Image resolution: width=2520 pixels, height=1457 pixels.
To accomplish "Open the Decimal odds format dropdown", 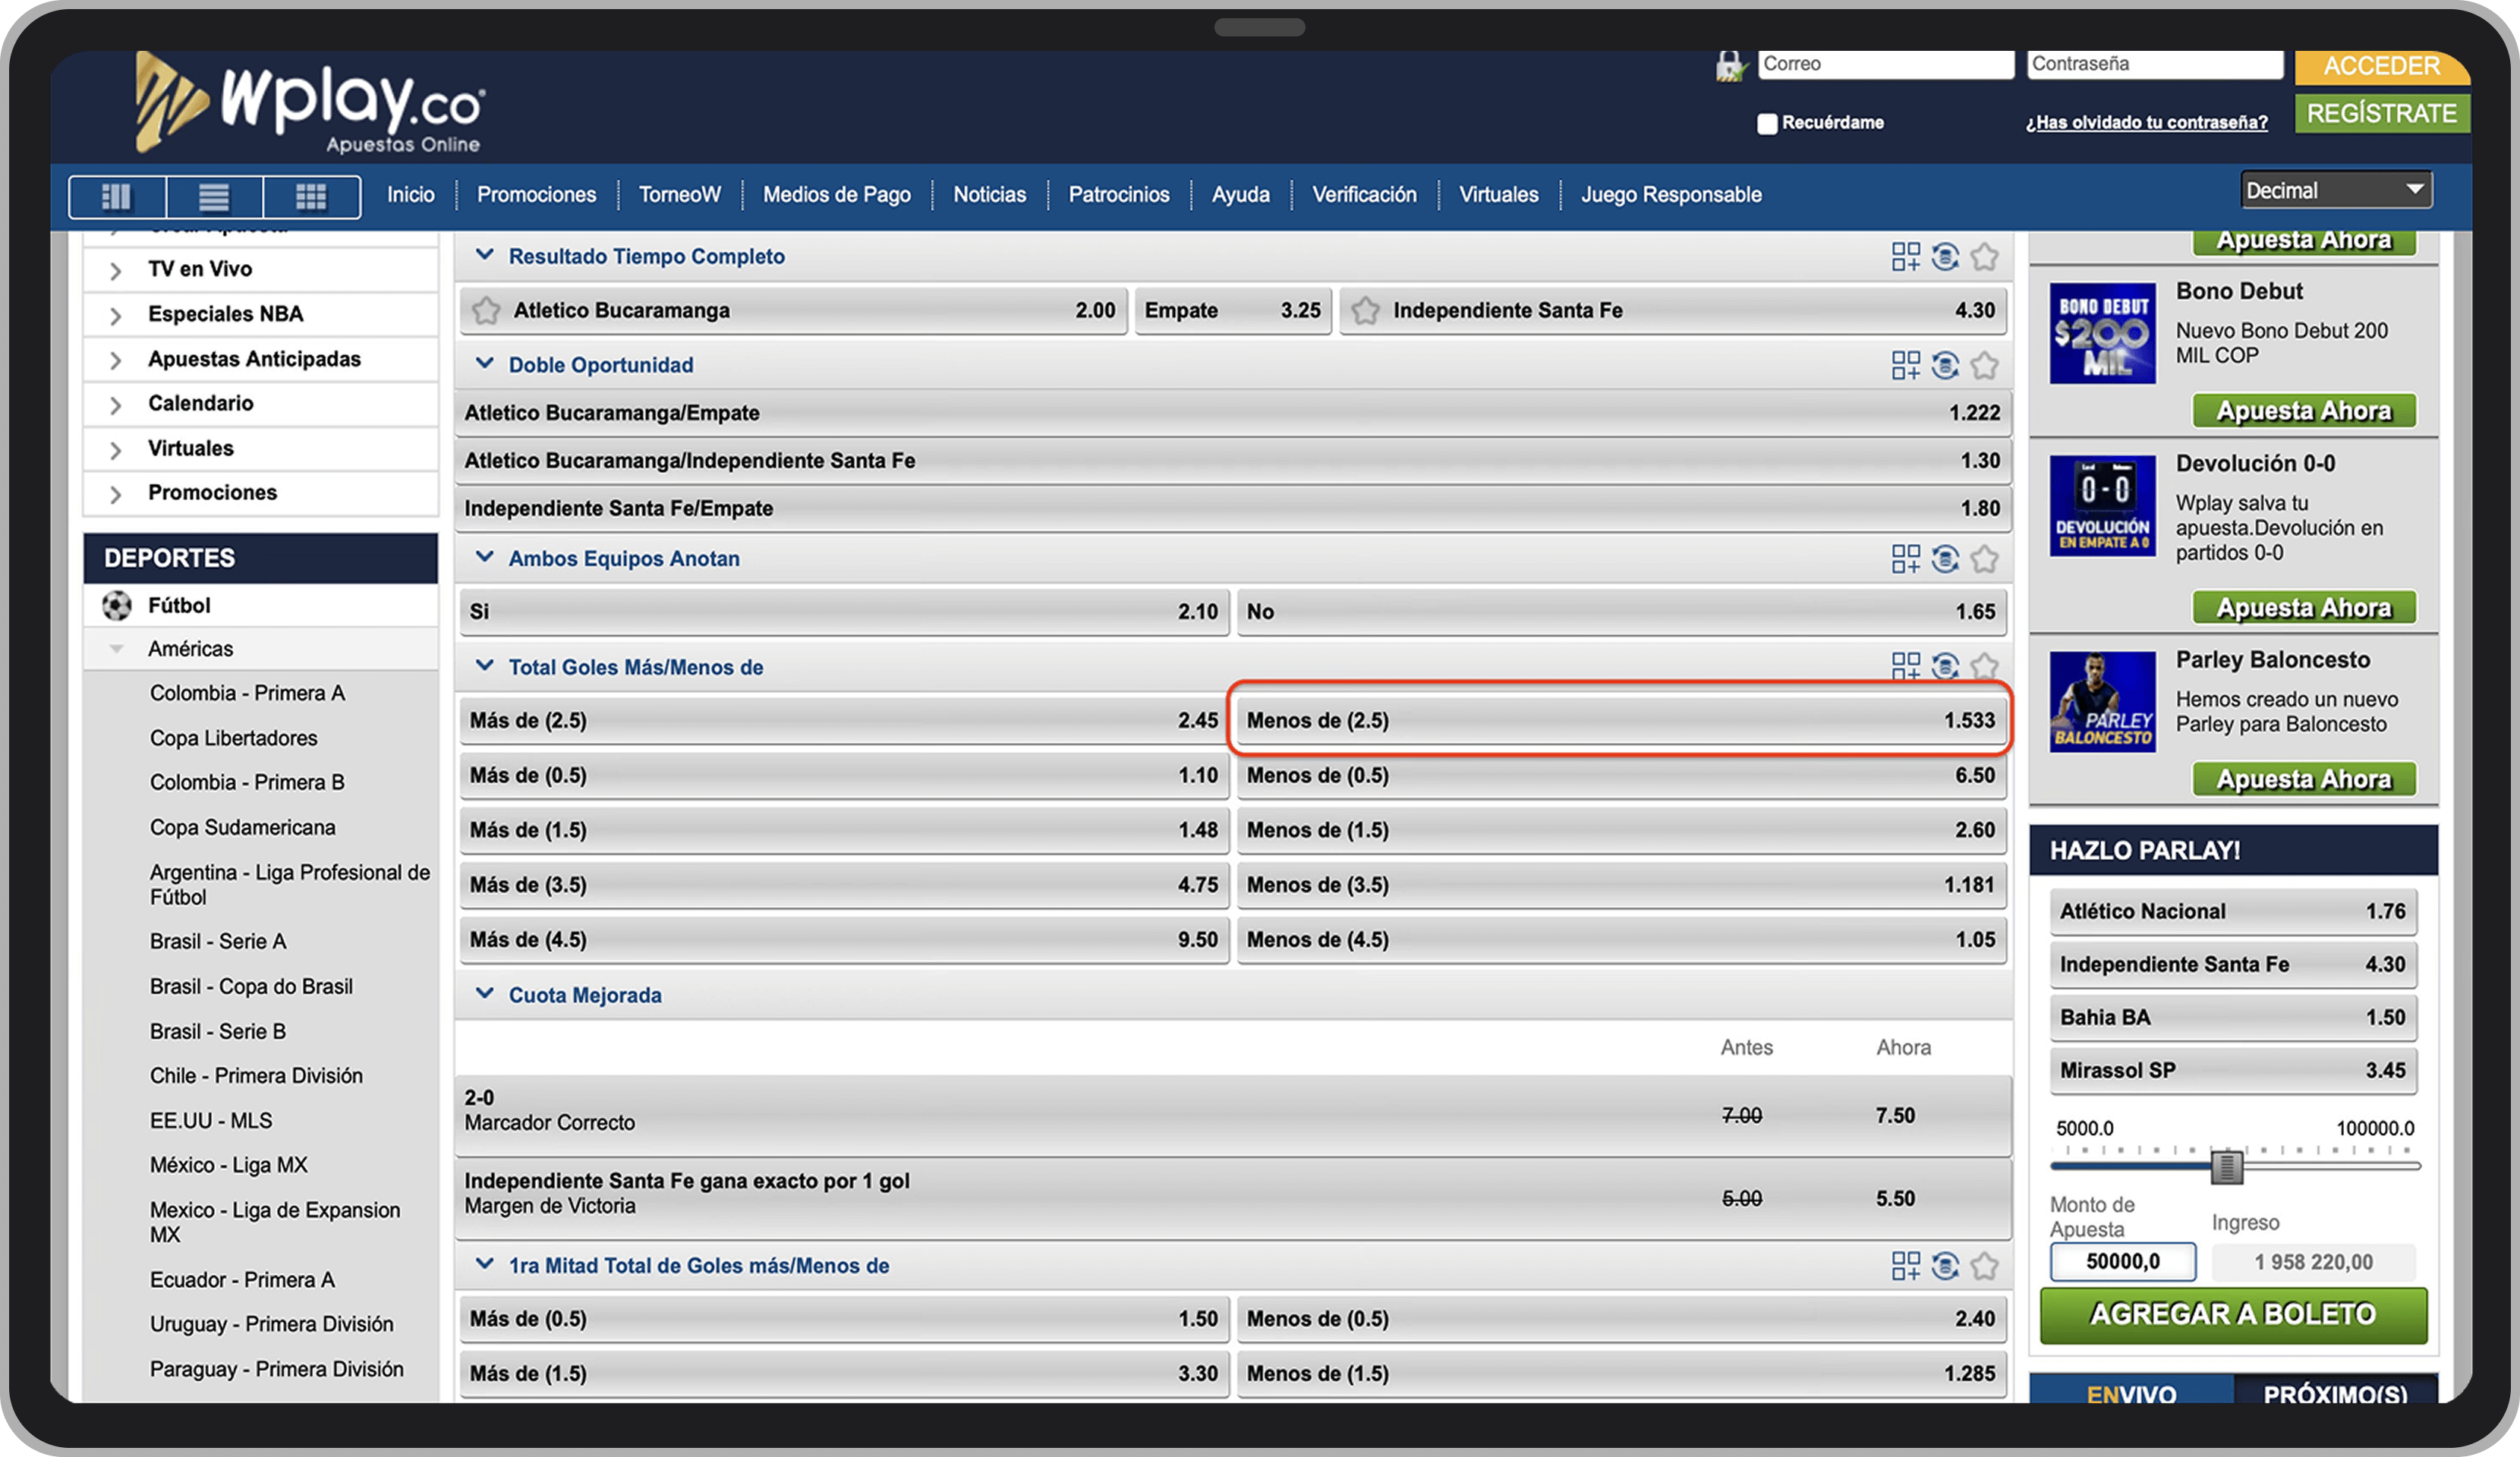I will pos(2334,190).
